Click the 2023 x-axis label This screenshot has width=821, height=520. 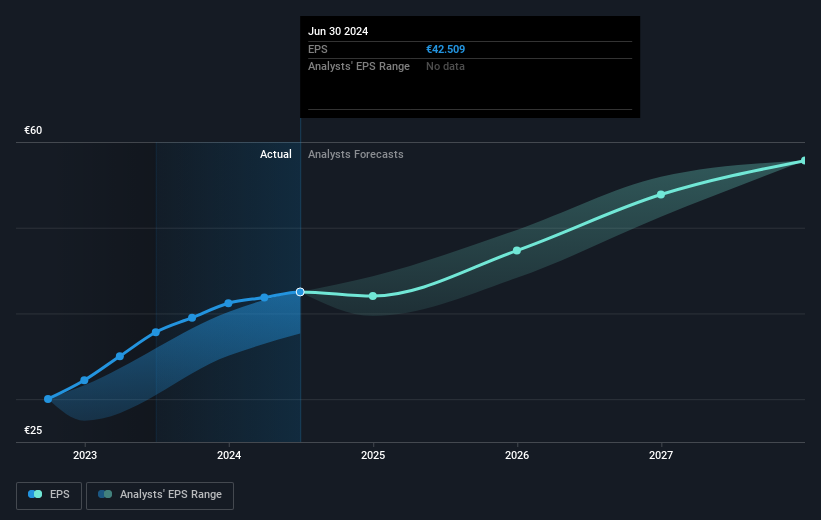point(85,455)
